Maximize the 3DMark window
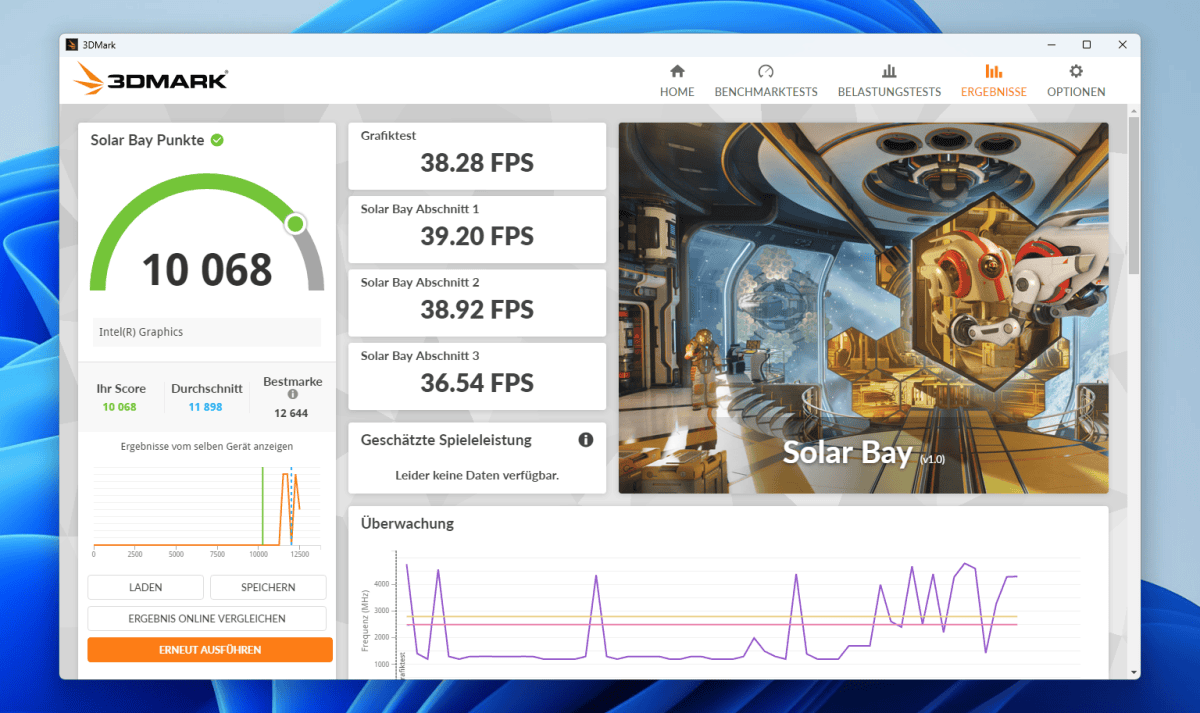The height and width of the screenshot is (713, 1200). (x=1086, y=45)
